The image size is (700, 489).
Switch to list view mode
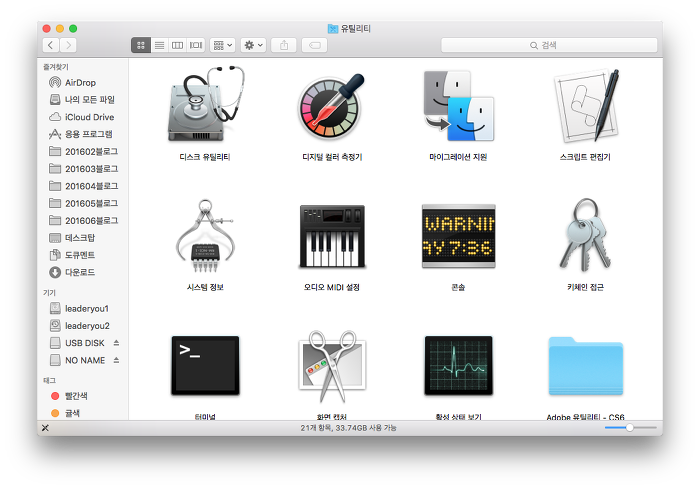(159, 45)
